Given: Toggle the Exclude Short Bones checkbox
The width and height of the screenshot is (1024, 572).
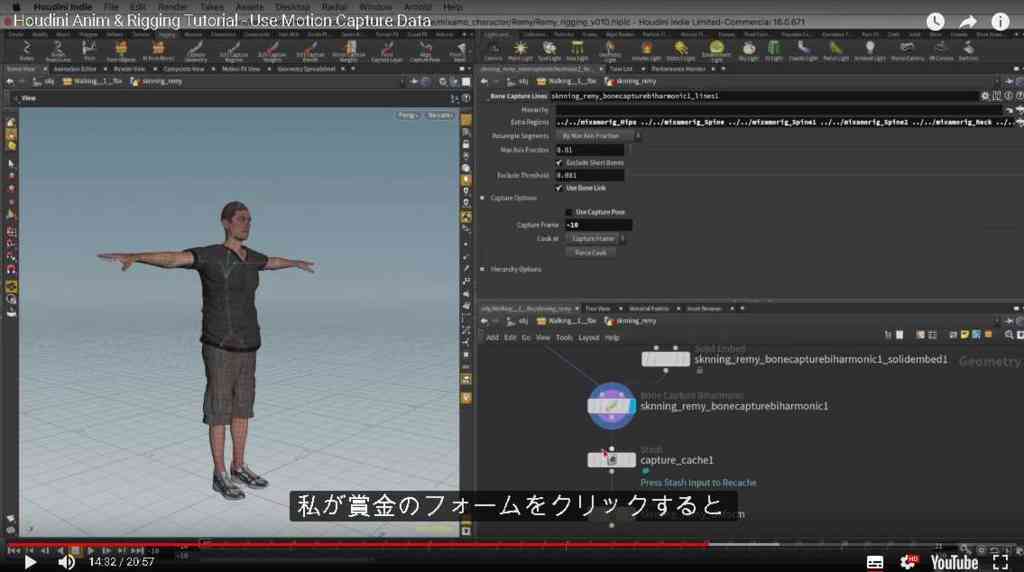Looking at the screenshot, I should pyautogui.click(x=558, y=163).
